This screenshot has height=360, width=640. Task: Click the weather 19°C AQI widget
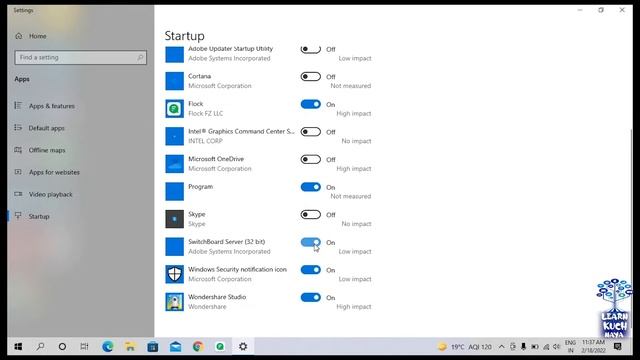(x=464, y=347)
